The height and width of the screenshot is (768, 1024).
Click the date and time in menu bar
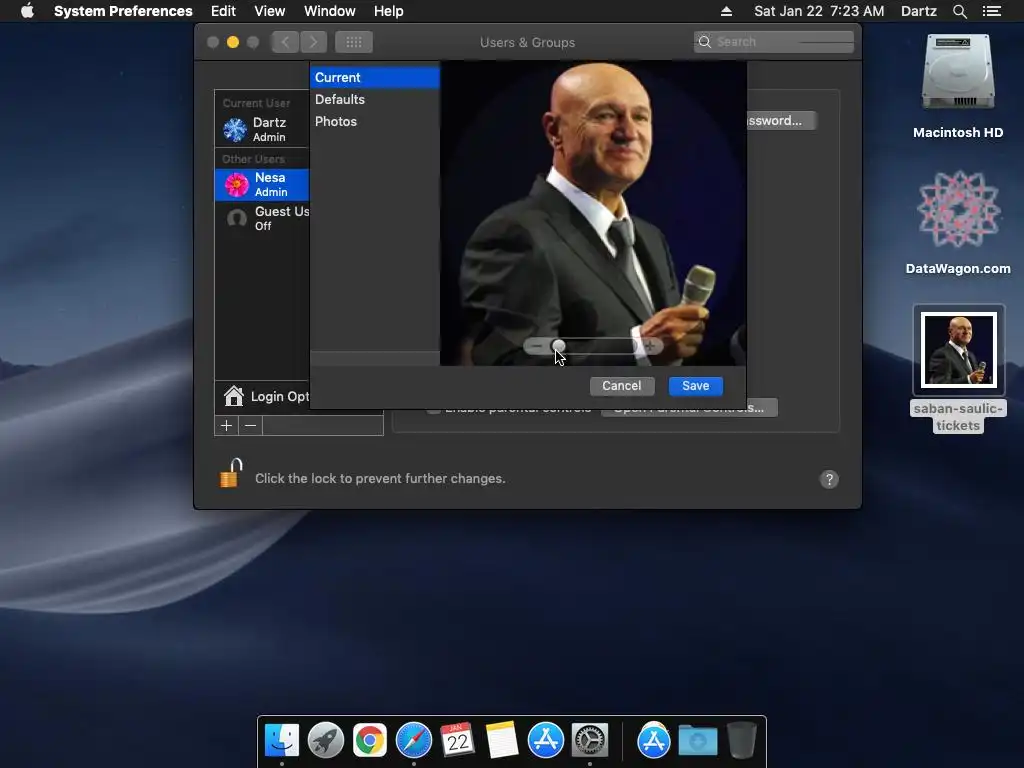pyautogui.click(x=819, y=11)
